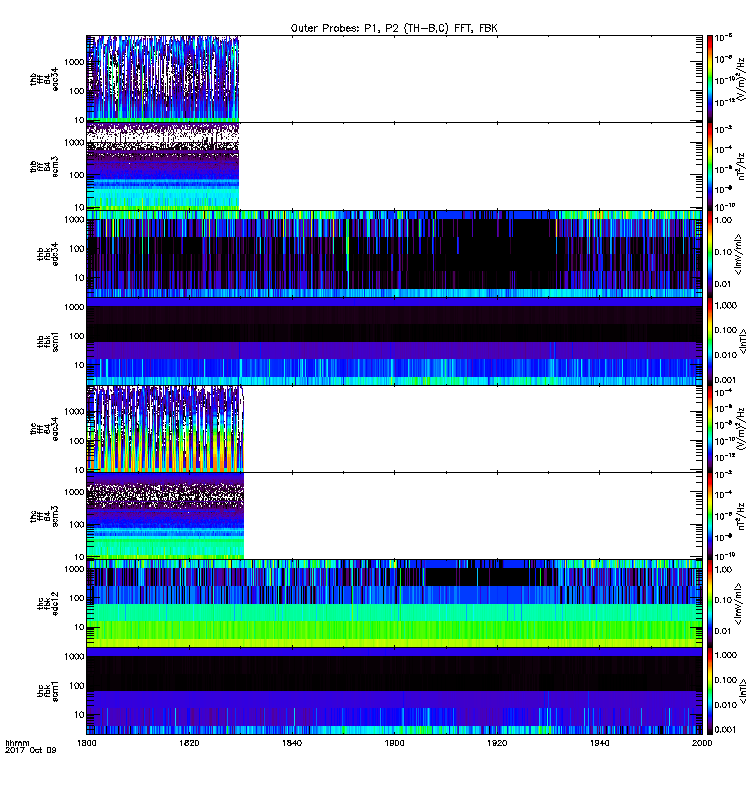Image resolution: width=750 pixels, height=800 pixels.
Task: Click the thc fff 64 scm3 spectrogram data
Action: coord(165,516)
